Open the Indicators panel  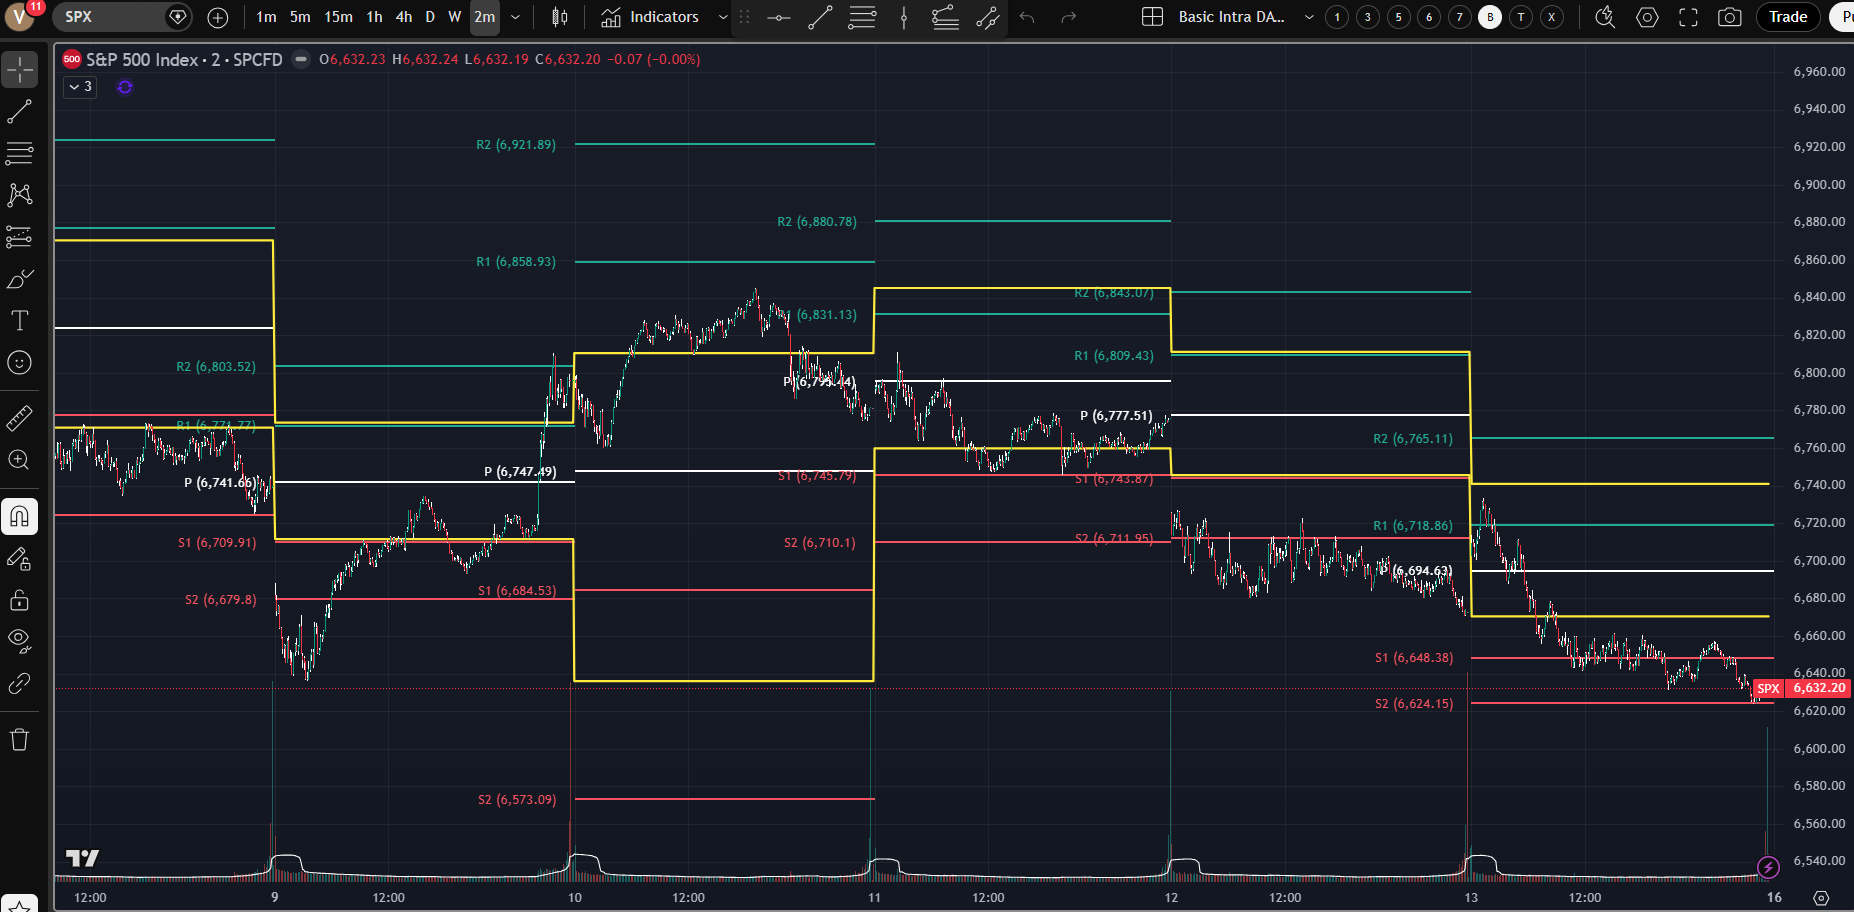(x=651, y=17)
